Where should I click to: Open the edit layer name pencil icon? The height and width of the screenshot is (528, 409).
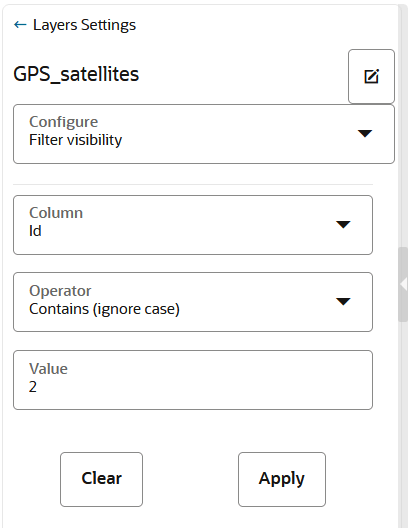point(371,76)
